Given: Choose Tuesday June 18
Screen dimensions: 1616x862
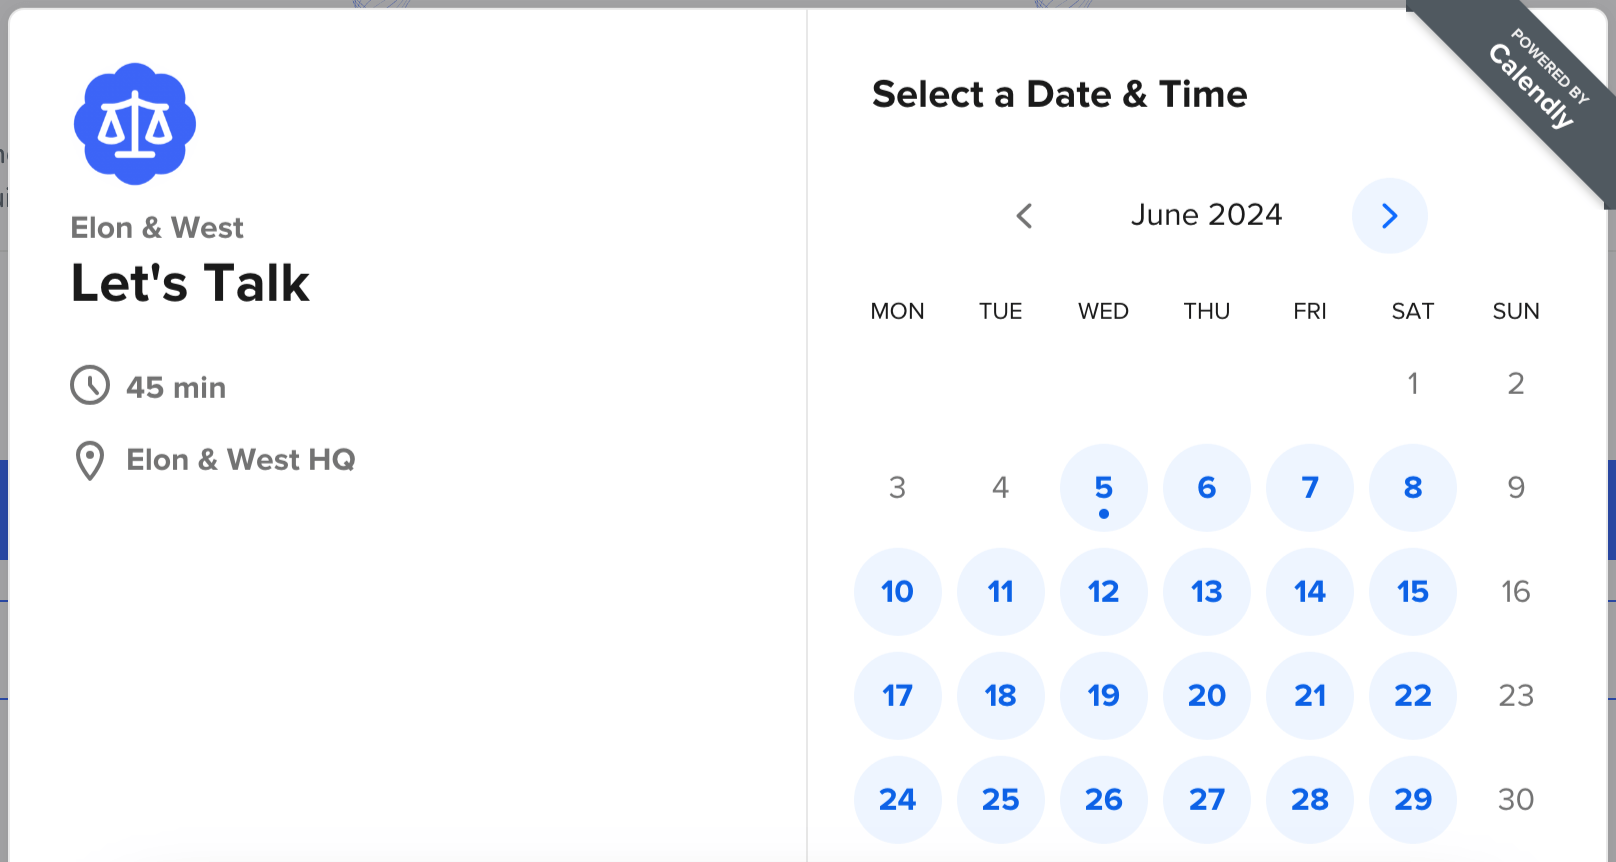Looking at the screenshot, I should pyautogui.click(x=1001, y=696).
